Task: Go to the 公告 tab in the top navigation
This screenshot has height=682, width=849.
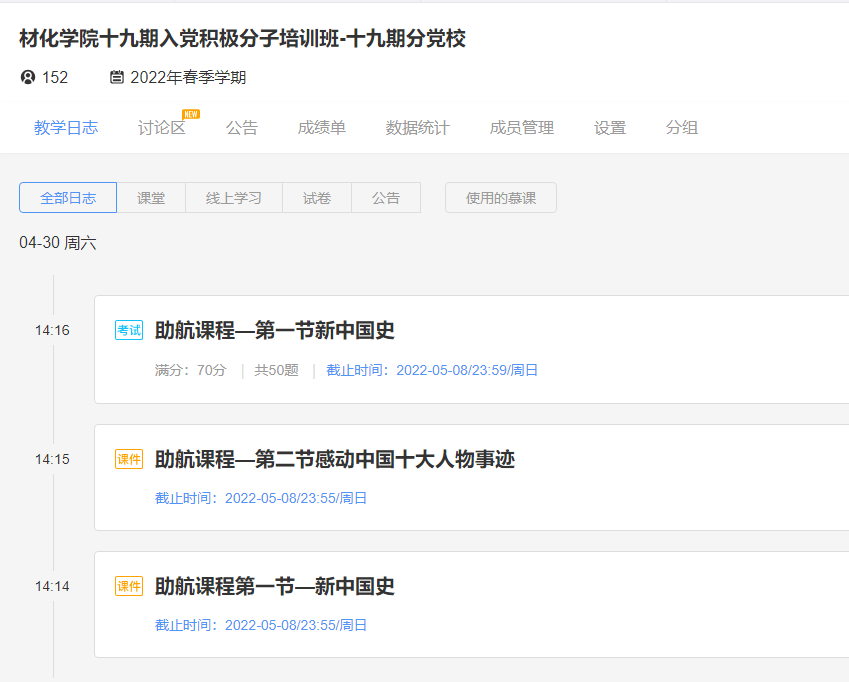Action: (x=241, y=128)
